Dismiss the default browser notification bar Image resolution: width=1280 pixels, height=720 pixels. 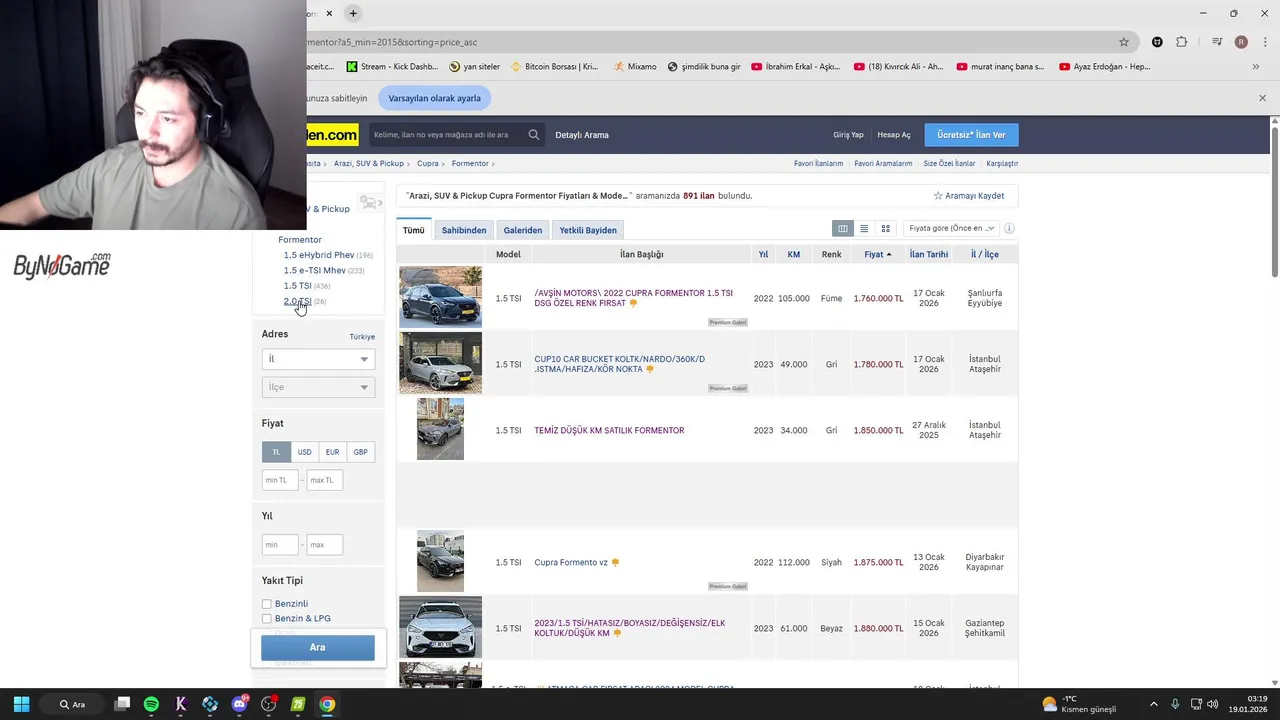point(1262,98)
